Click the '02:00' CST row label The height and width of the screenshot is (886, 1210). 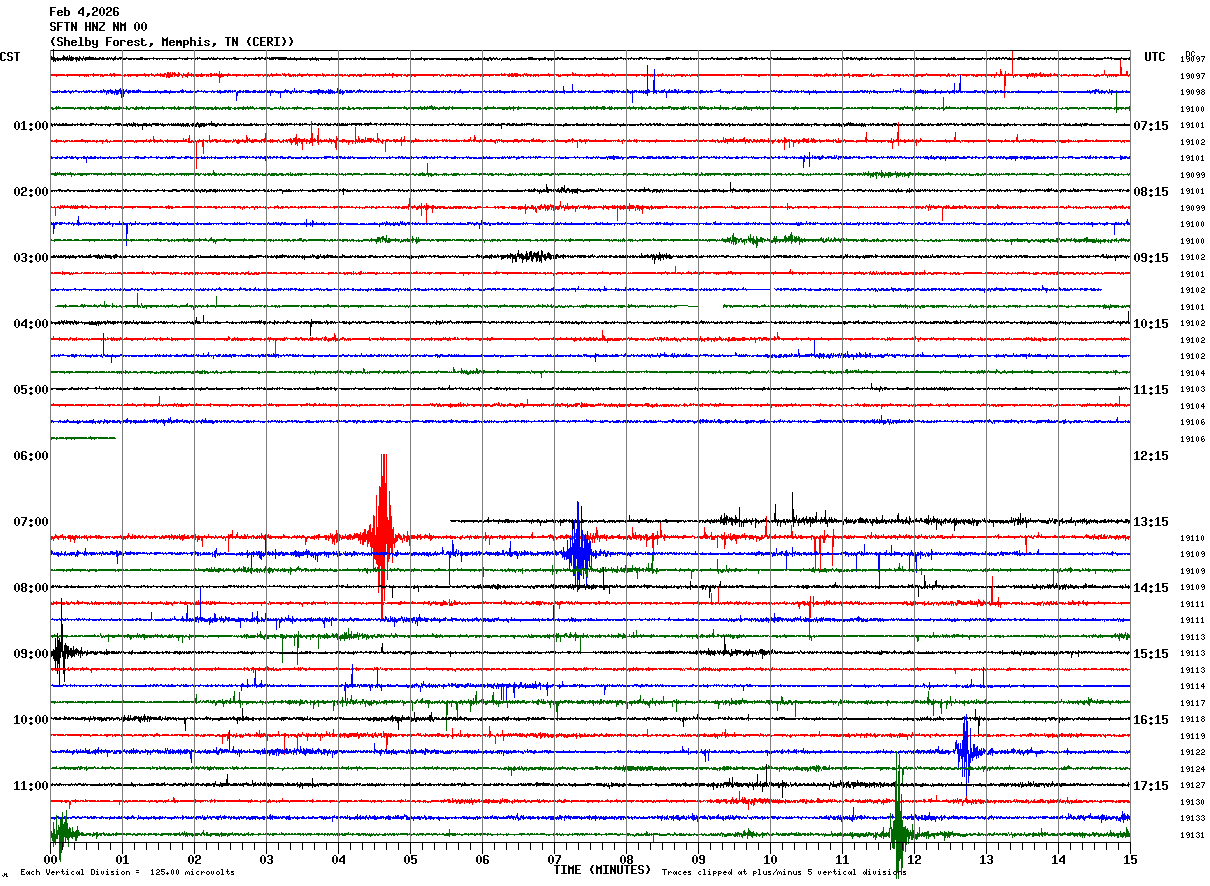click(31, 192)
